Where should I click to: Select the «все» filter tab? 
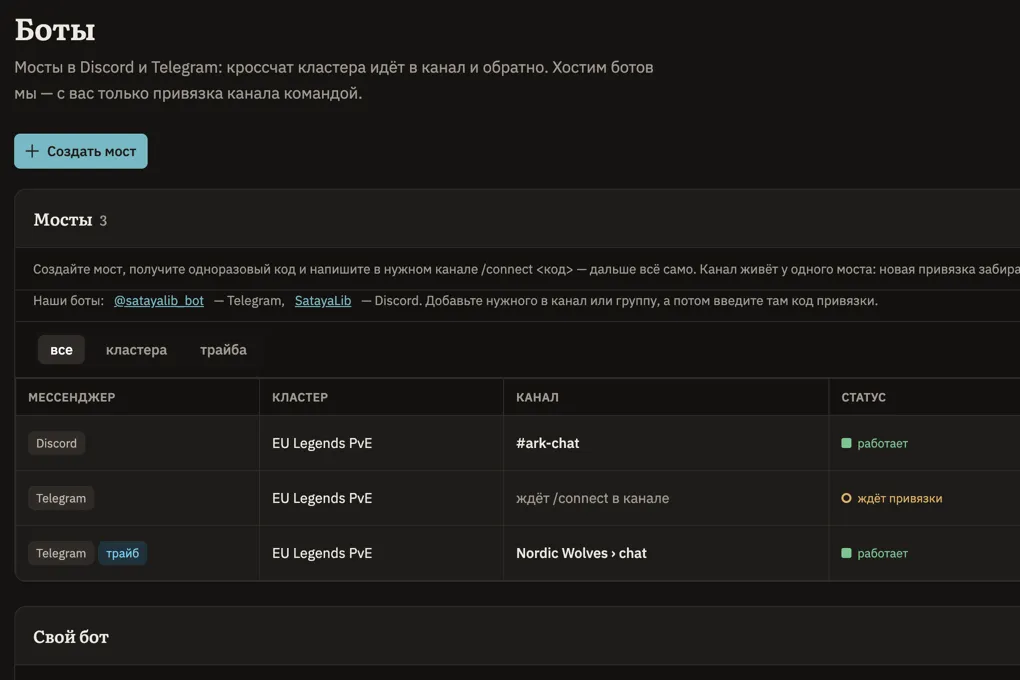click(61, 349)
